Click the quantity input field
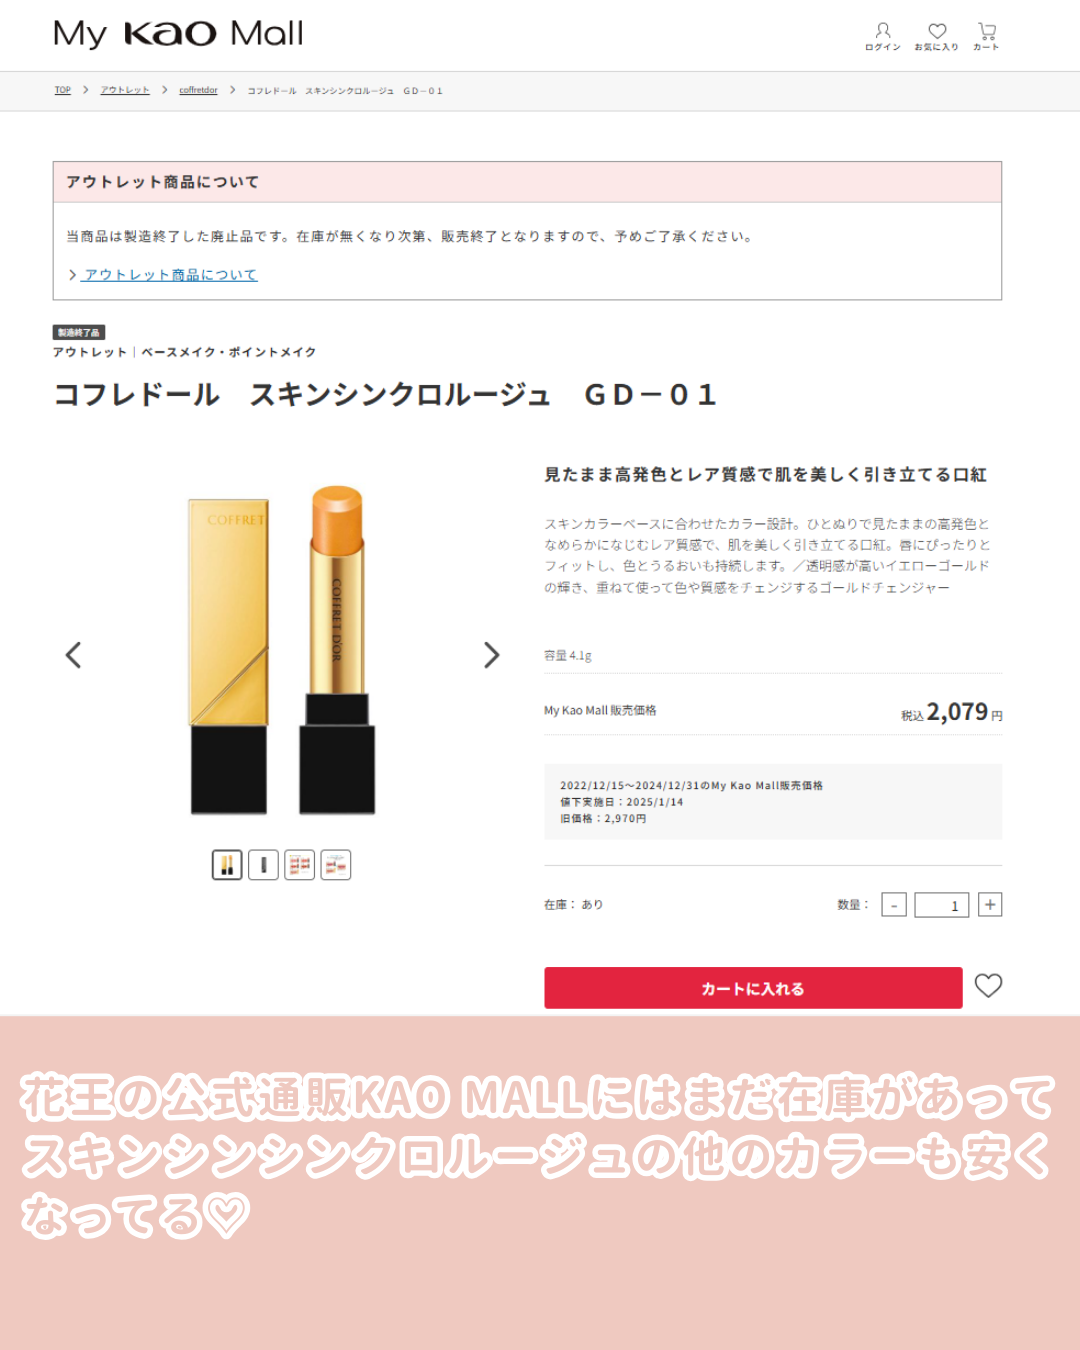 click(942, 905)
